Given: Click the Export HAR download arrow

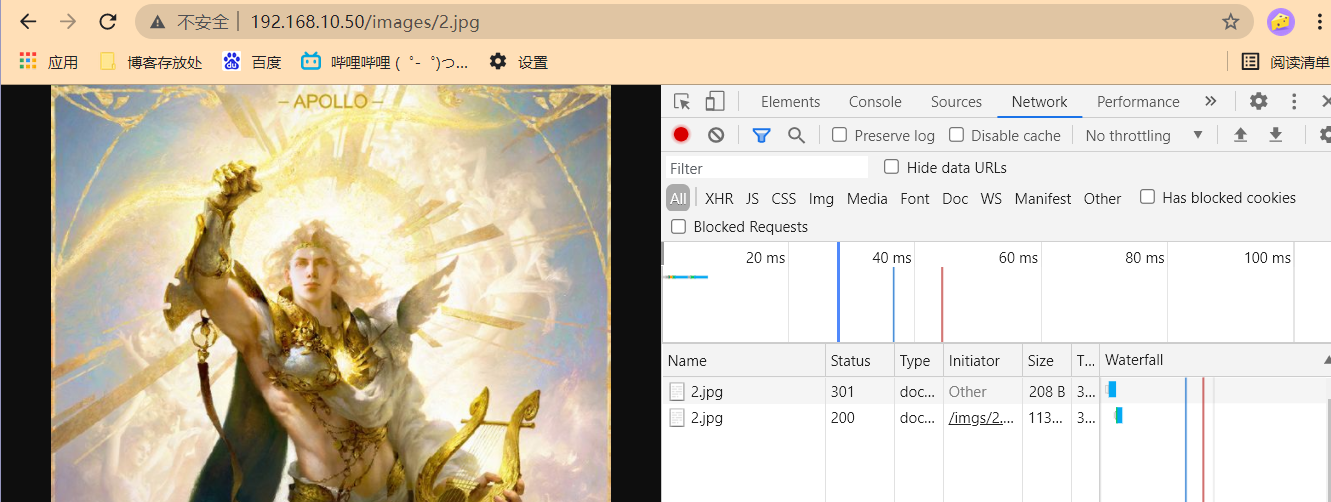Looking at the screenshot, I should pos(1275,135).
